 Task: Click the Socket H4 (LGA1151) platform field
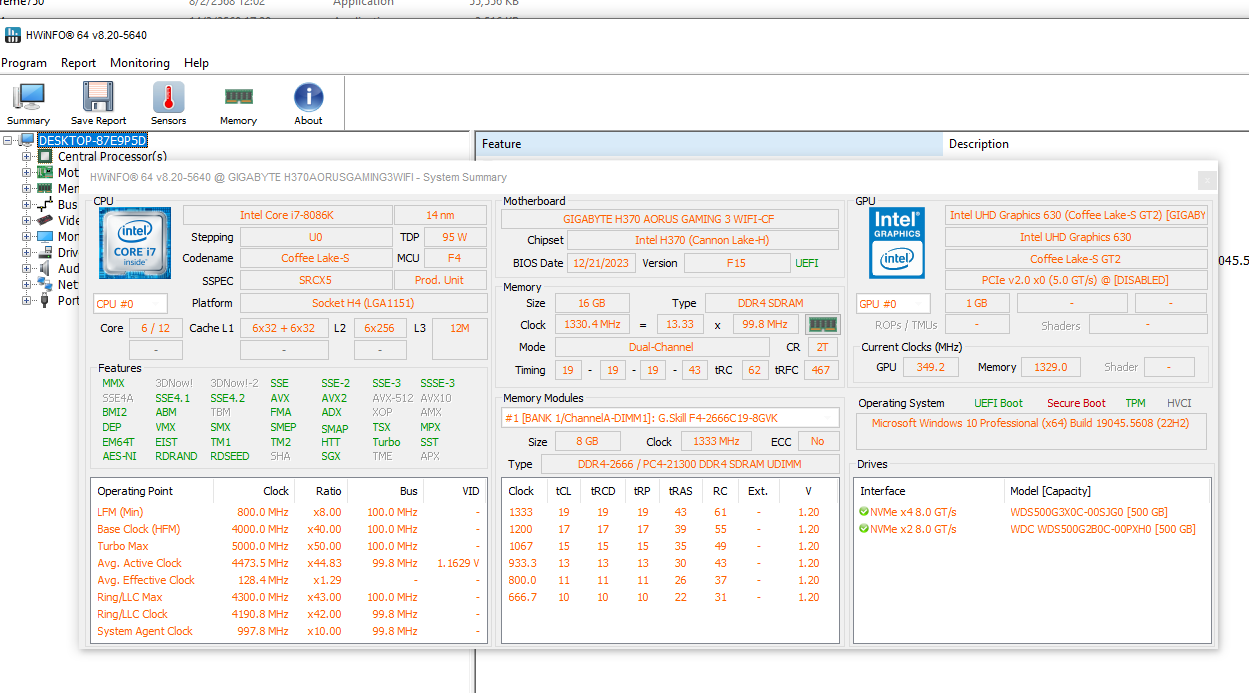(363, 303)
